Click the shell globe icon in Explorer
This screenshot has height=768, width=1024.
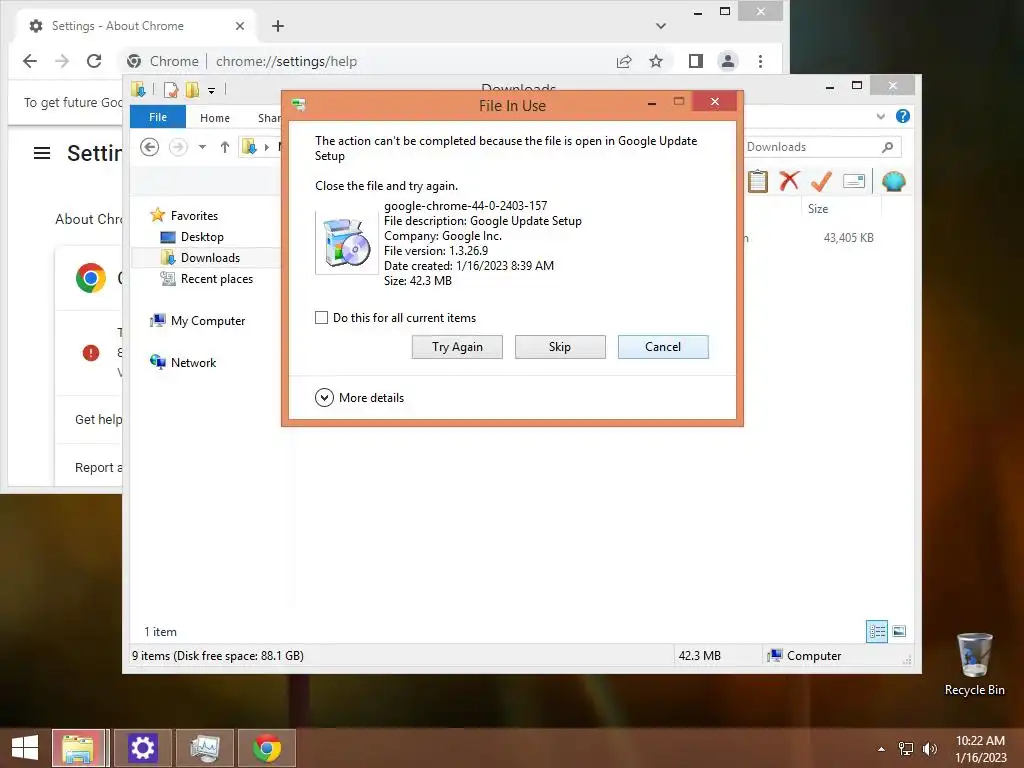pyautogui.click(x=893, y=181)
